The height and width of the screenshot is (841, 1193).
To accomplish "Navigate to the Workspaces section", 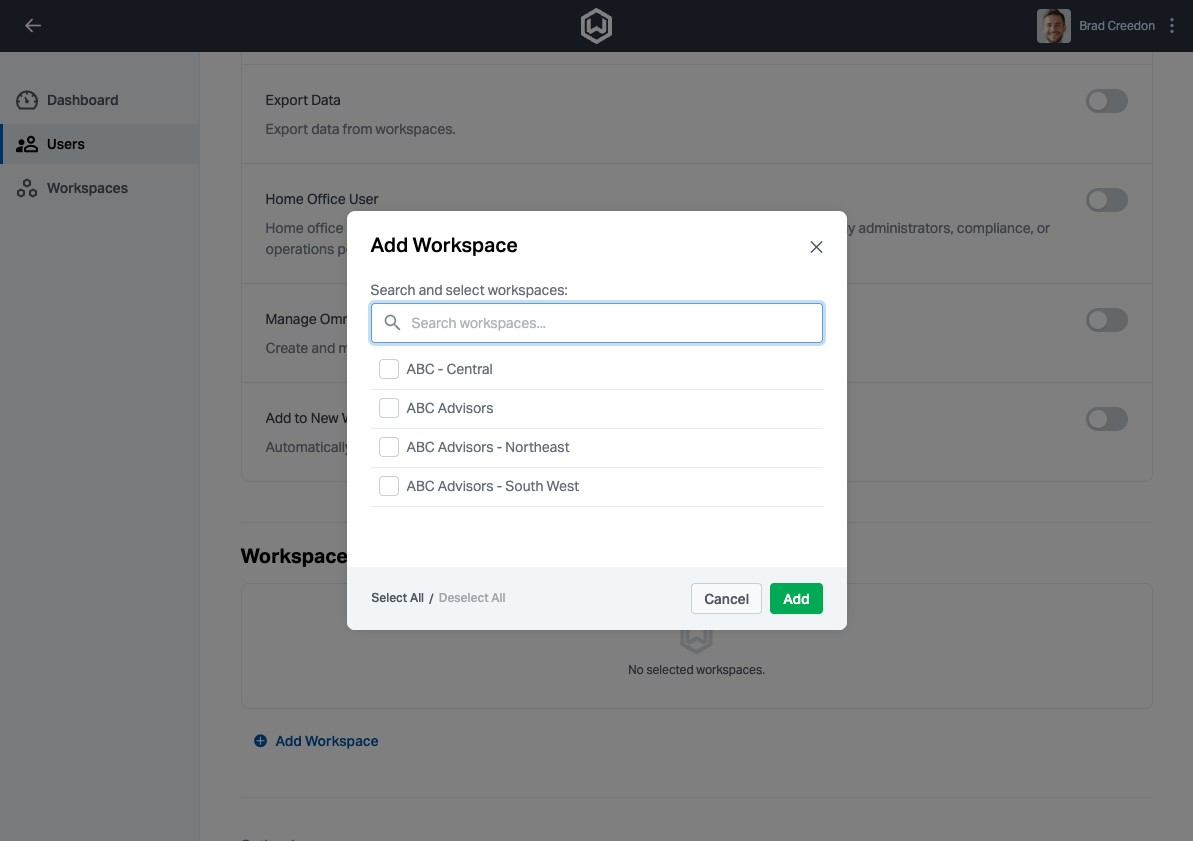I will click(x=87, y=188).
